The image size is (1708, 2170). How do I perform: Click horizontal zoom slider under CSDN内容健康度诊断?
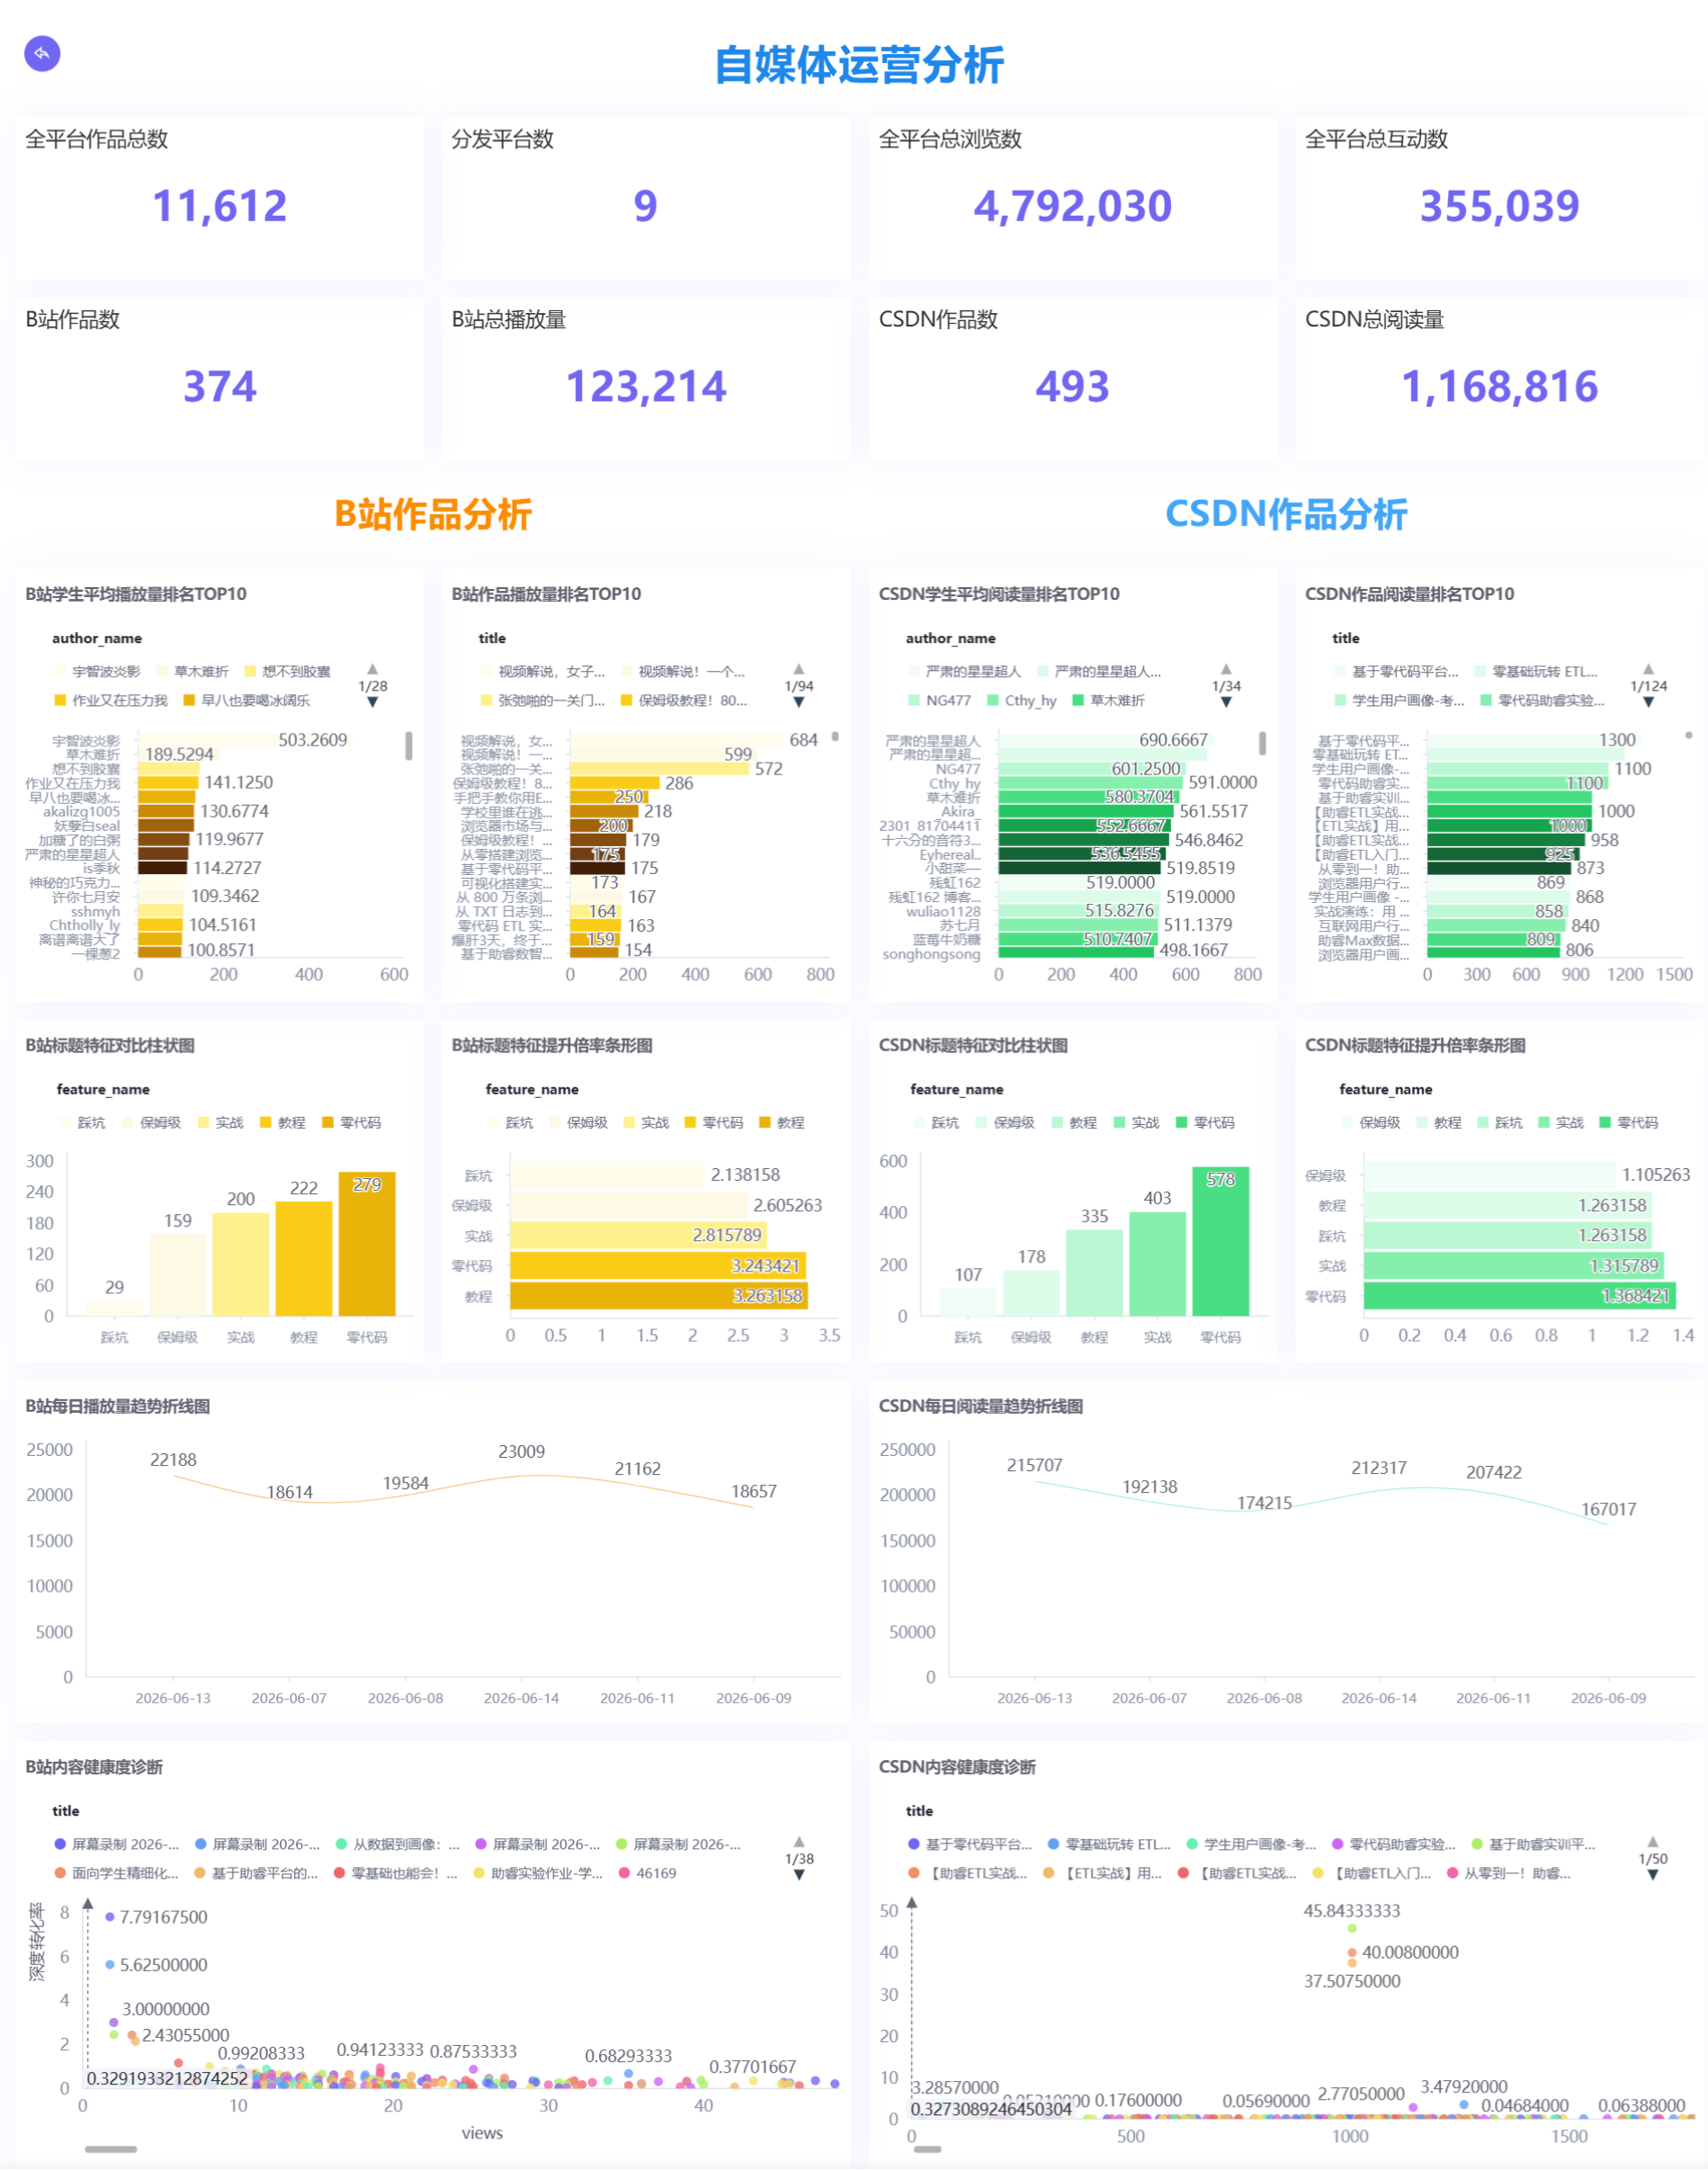coord(928,2149)
